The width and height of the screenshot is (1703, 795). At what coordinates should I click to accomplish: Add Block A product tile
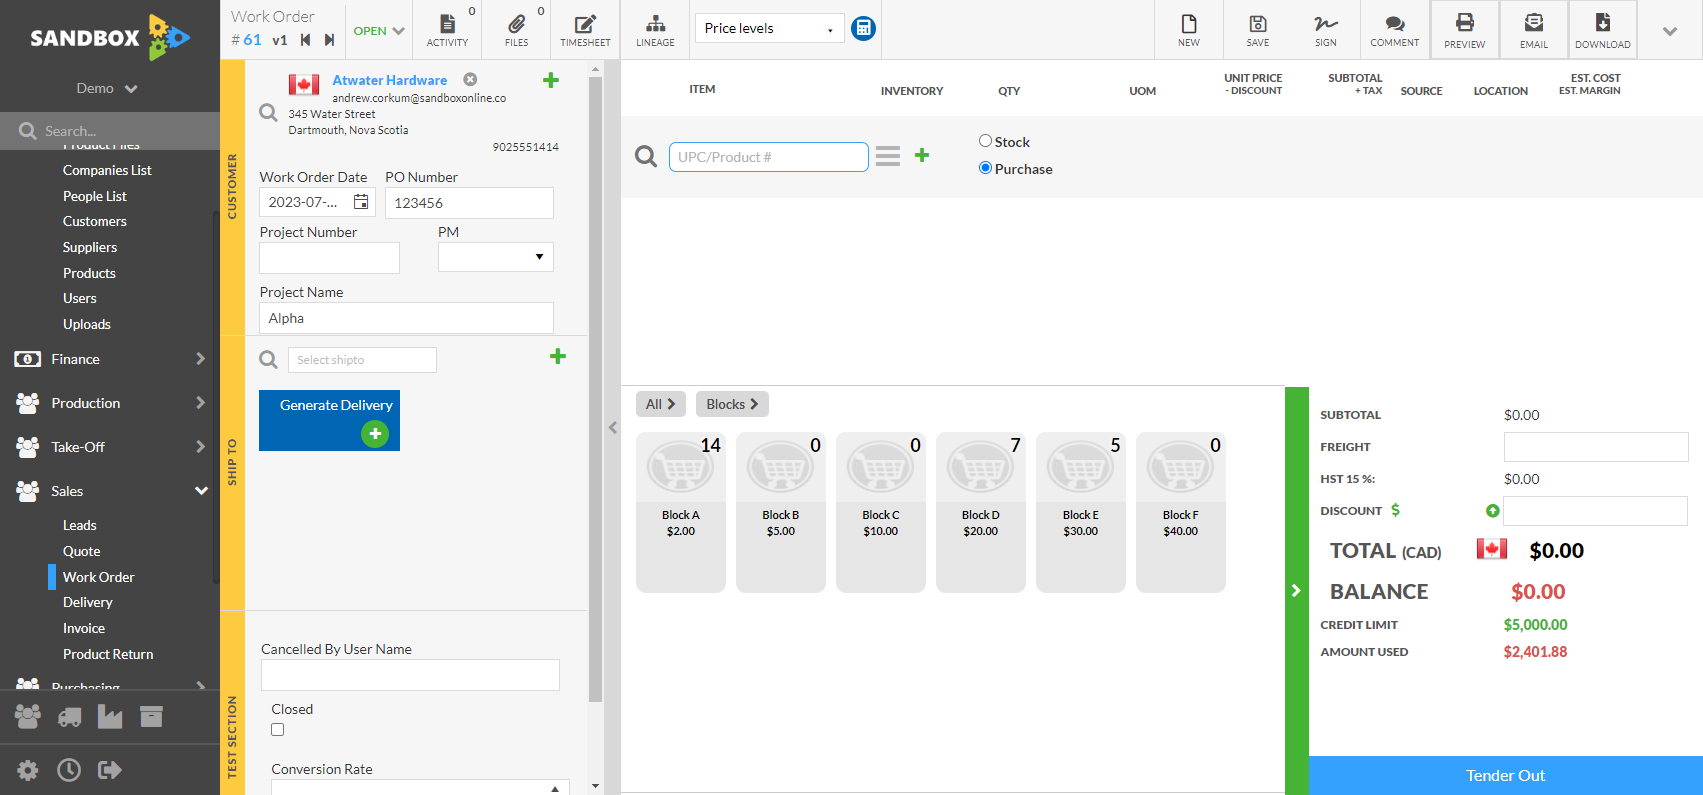[681, 512]
